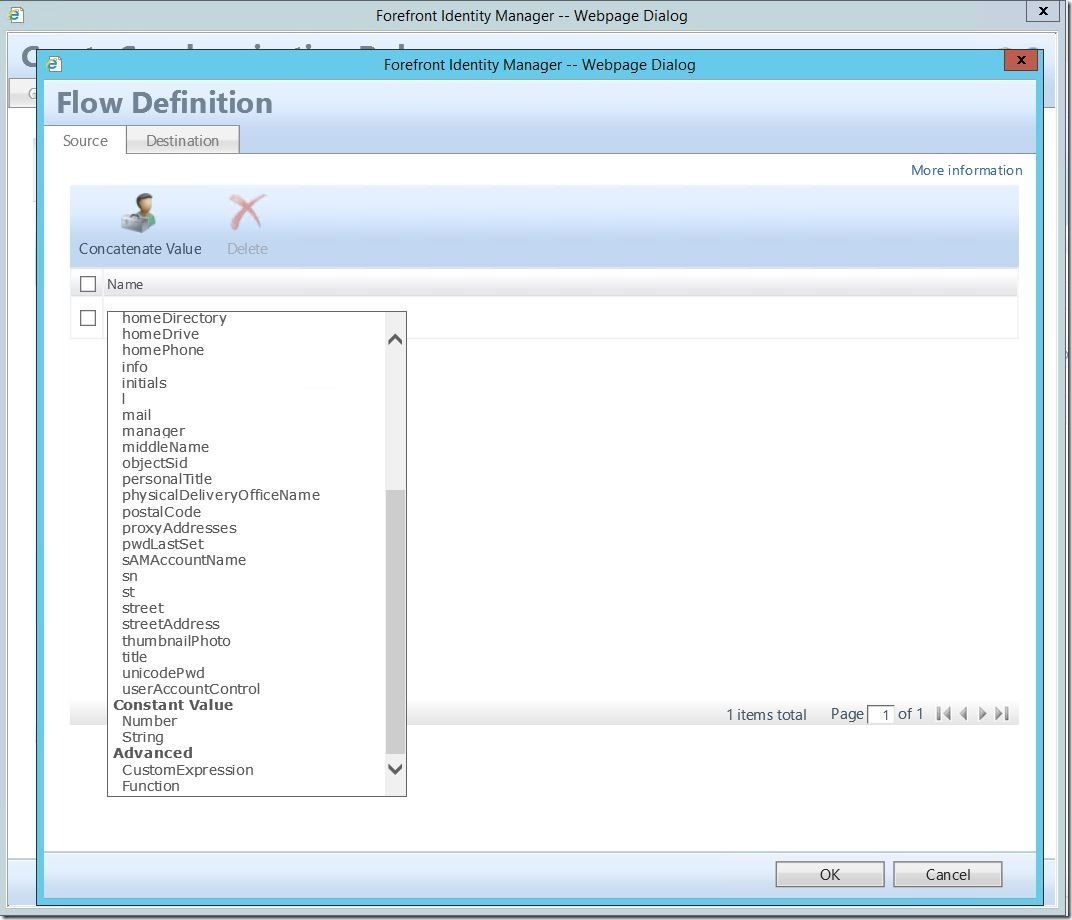The height and width of the screenshot is (920, 1072).
Task: Click the Delete icon in toolbar
Action: coord(247,213)
